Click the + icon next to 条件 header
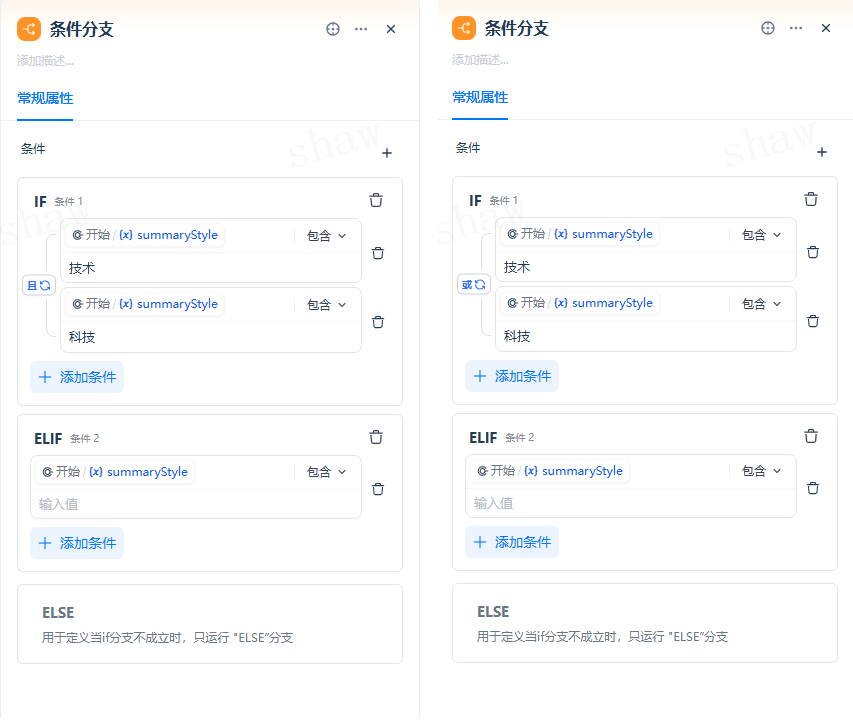Screen dimensions: 853x722 click(x=386, y=152)
